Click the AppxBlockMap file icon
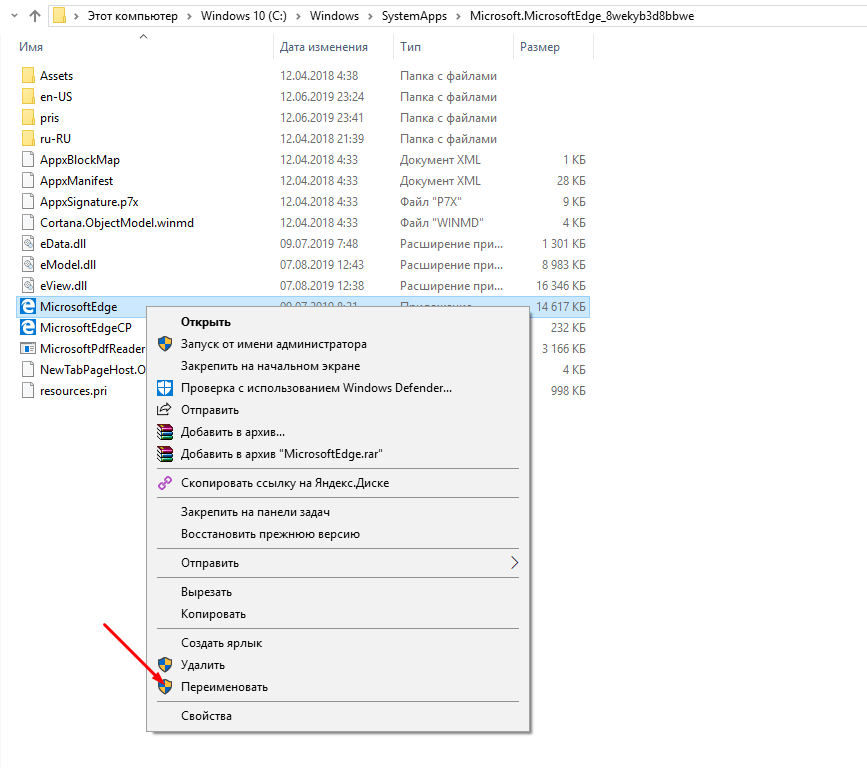 point(28,159)
